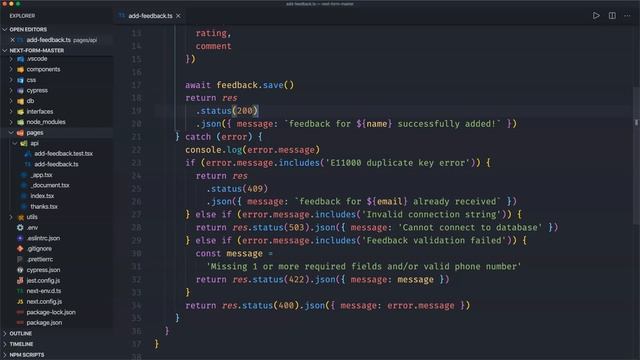Open add-feedback.ts in the api folder
The image size is (640, 360).
point(56,164)
